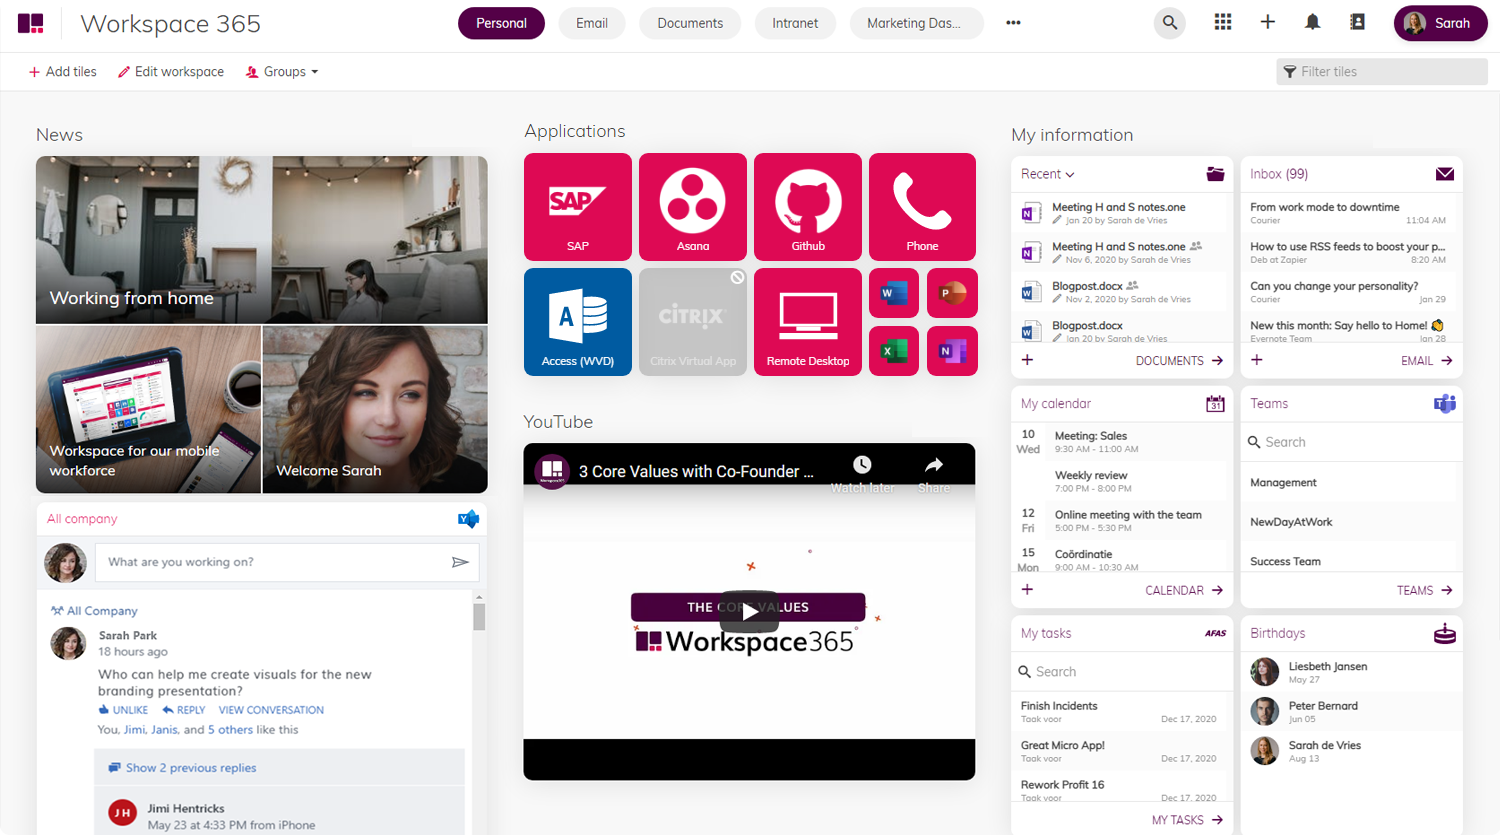
Task: Launch the Asana app tile
Action: tap(693, 207)
